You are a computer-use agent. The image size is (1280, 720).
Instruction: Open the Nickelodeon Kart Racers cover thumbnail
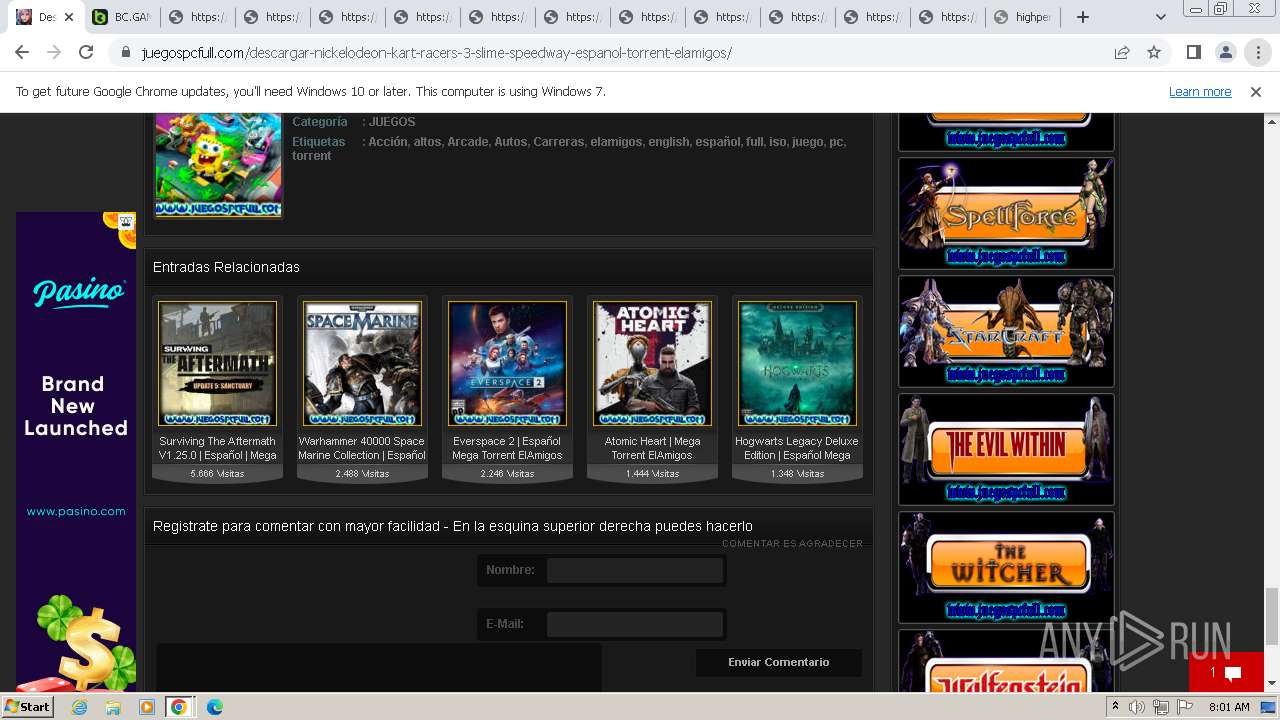click(x=218, y=165)
